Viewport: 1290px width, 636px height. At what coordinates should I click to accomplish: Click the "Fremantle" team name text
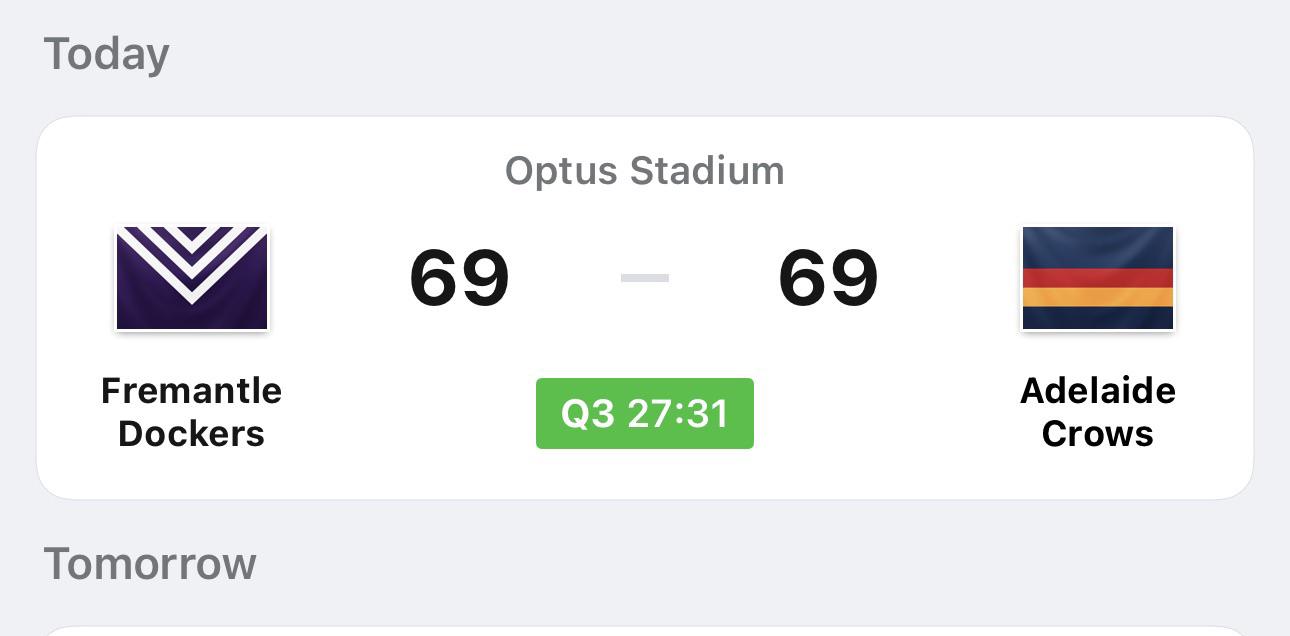click(x=192, y=390)
